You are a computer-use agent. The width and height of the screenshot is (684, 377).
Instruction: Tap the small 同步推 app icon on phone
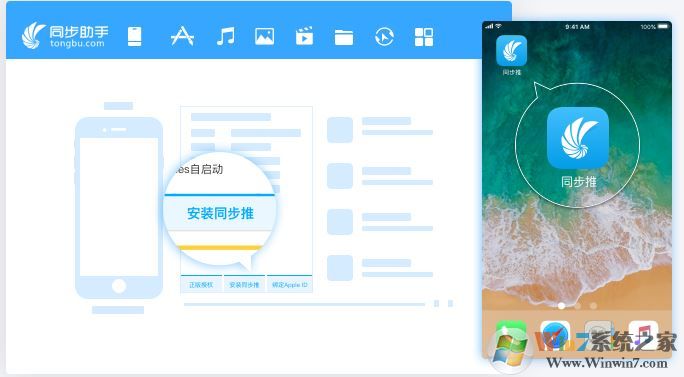[x=511, y=51]
